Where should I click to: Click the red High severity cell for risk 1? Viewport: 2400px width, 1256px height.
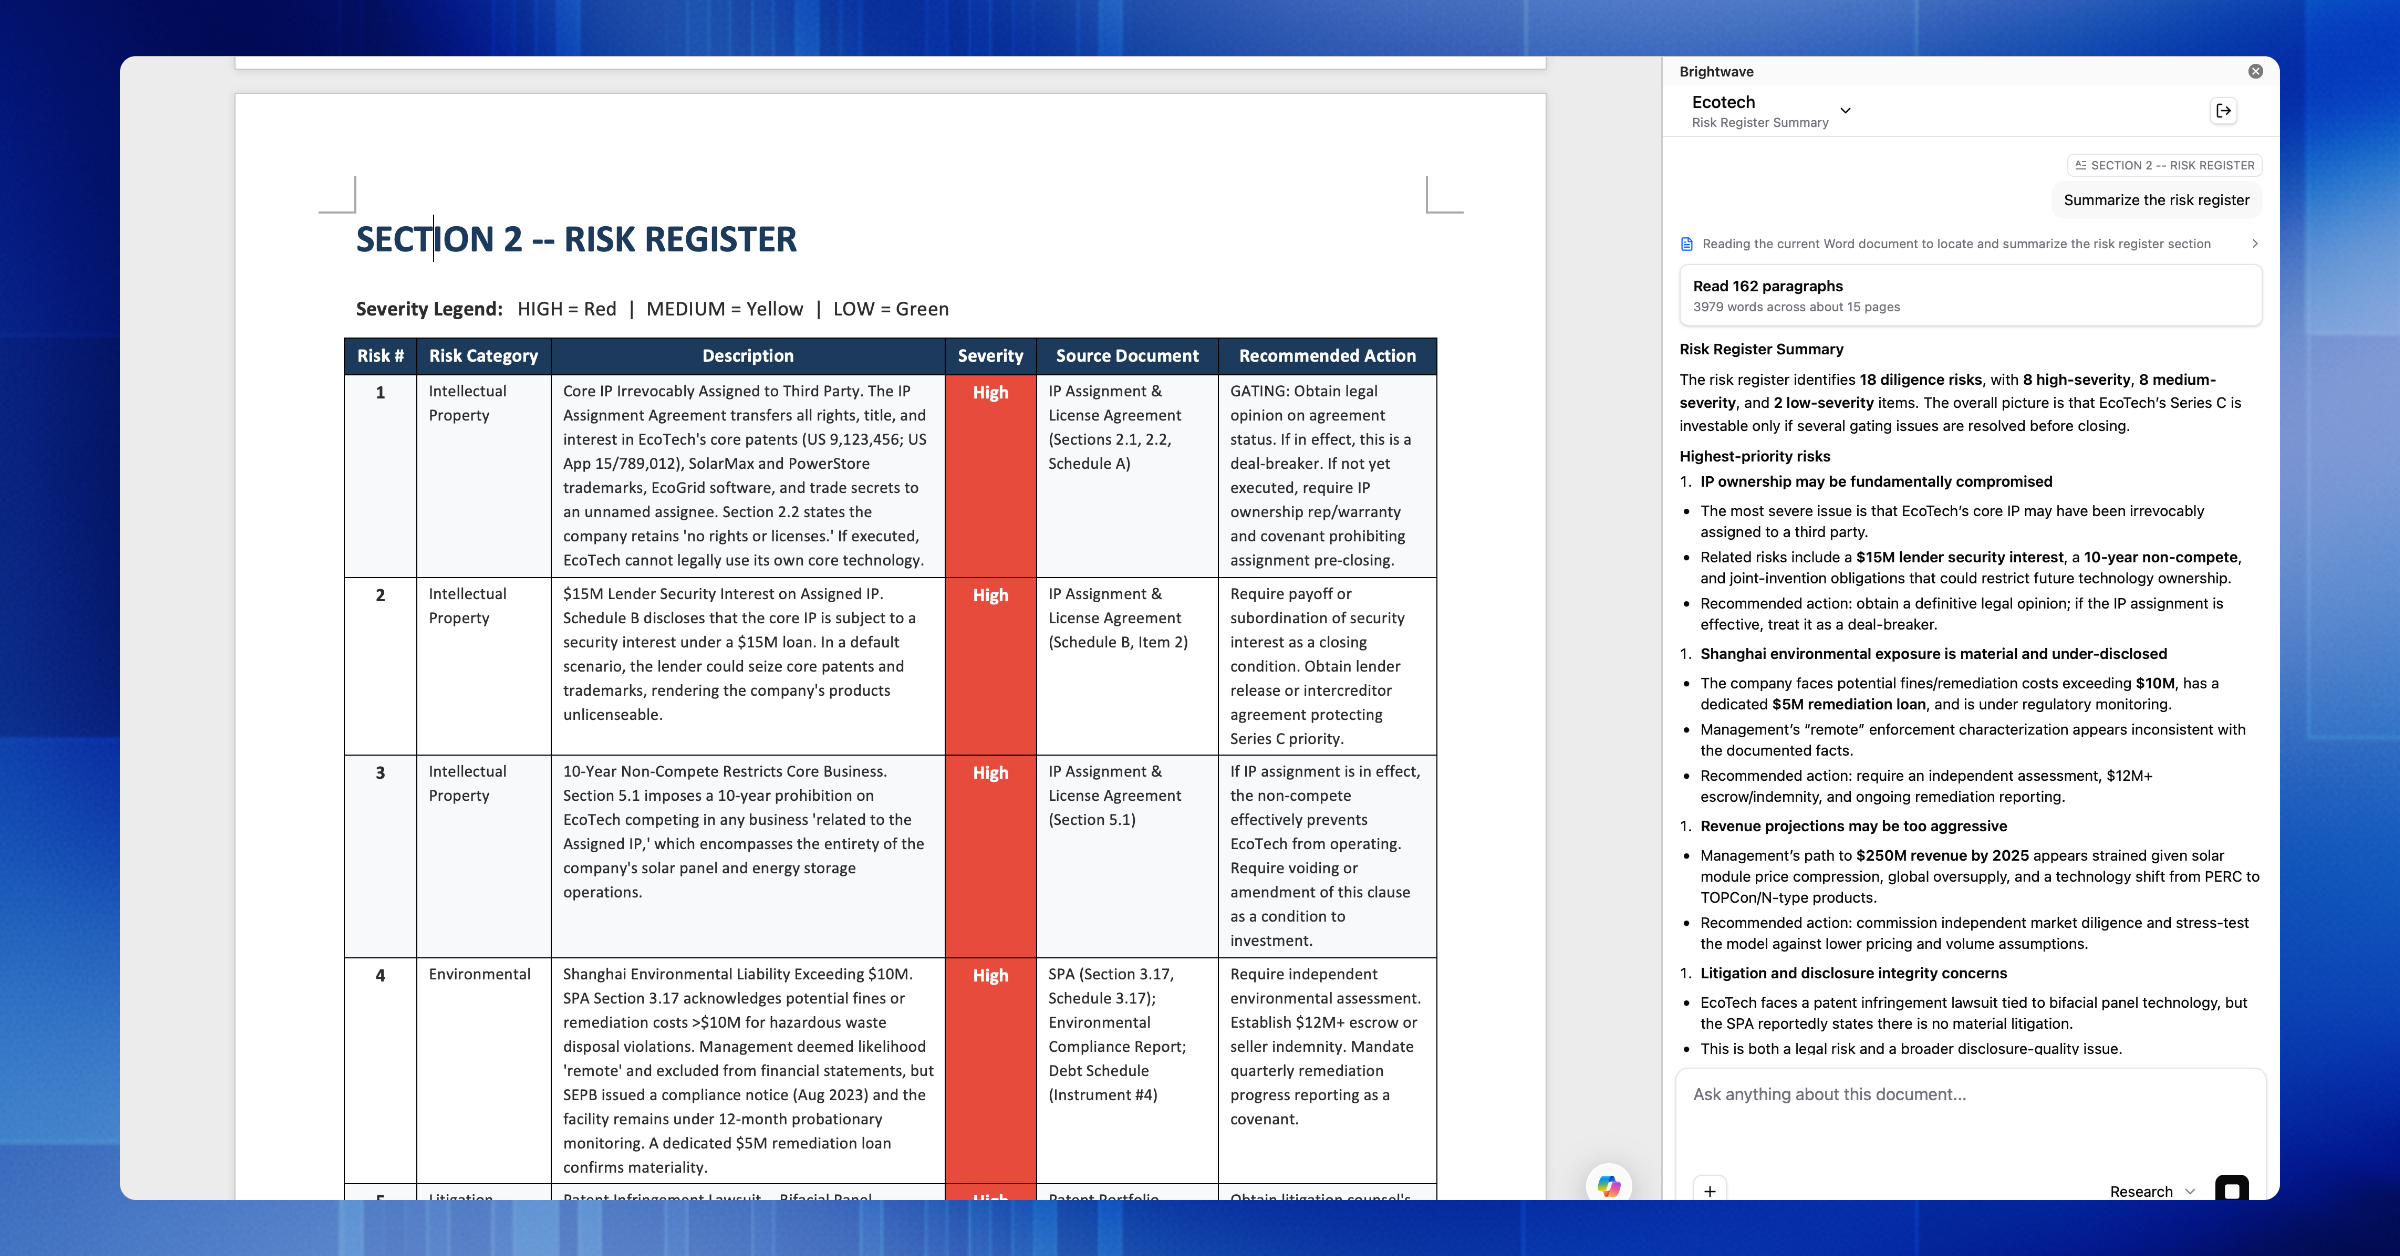coord(991,476)
